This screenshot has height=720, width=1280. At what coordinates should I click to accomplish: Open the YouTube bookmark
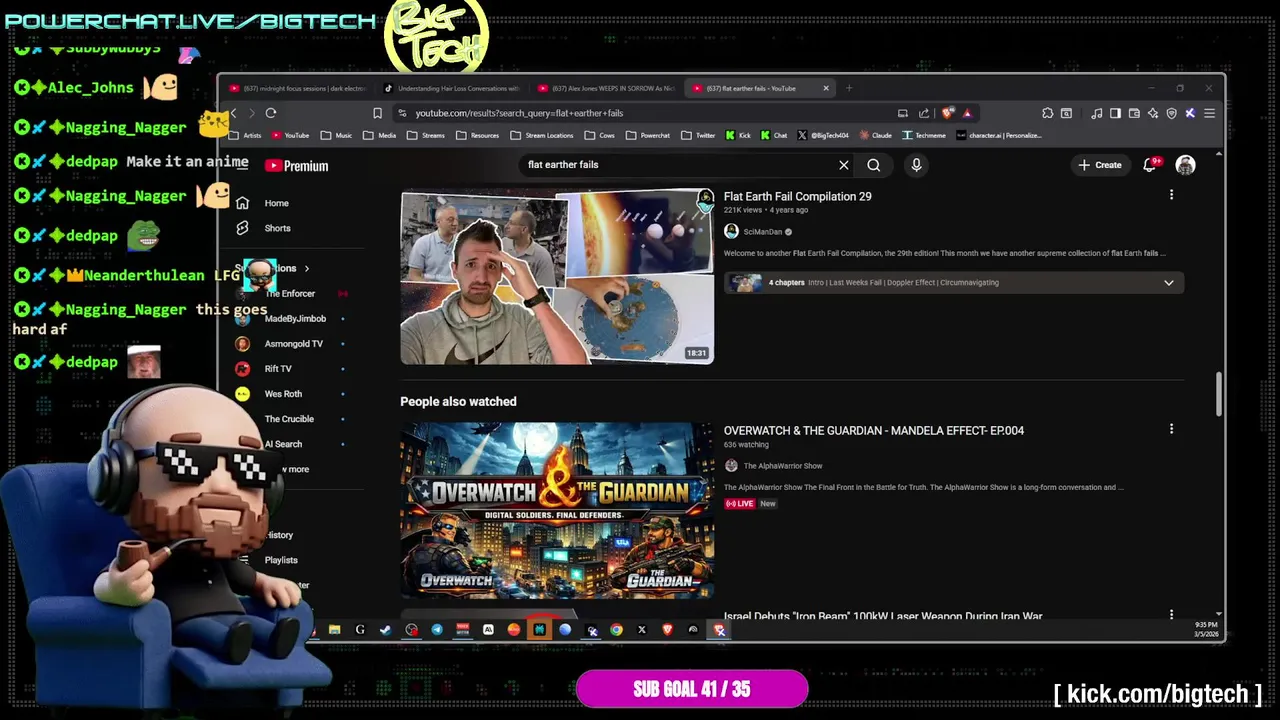point(289,135)
